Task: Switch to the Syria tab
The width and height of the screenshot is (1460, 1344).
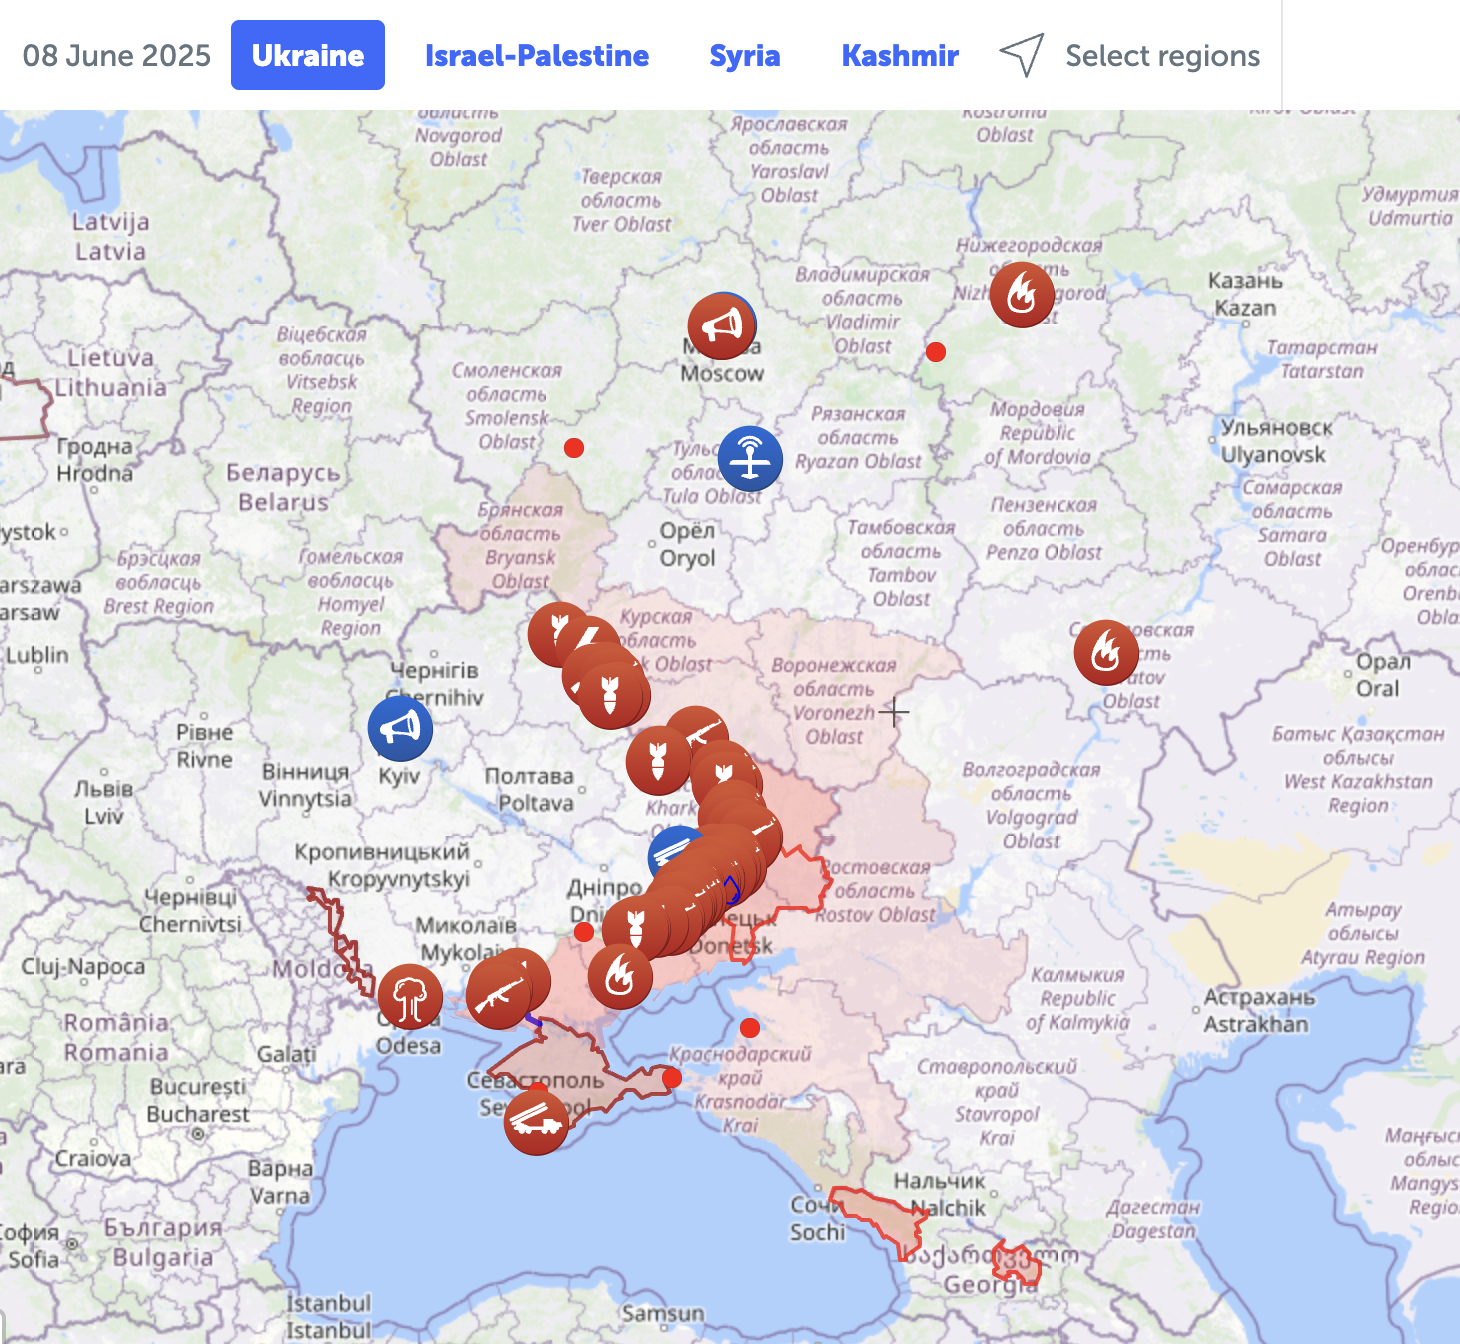Action: coord(745,55)
